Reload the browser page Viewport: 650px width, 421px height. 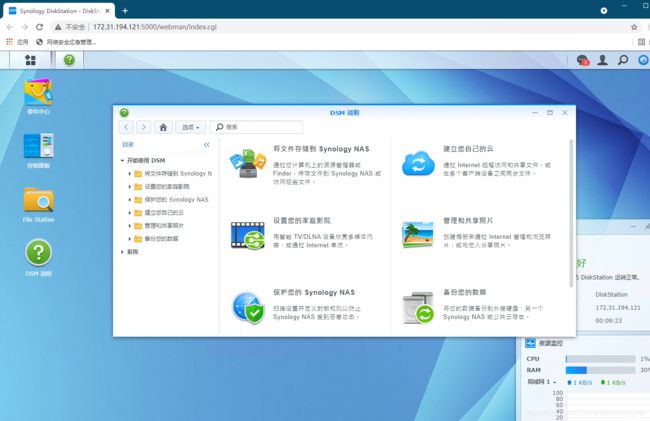click(39, 27)
